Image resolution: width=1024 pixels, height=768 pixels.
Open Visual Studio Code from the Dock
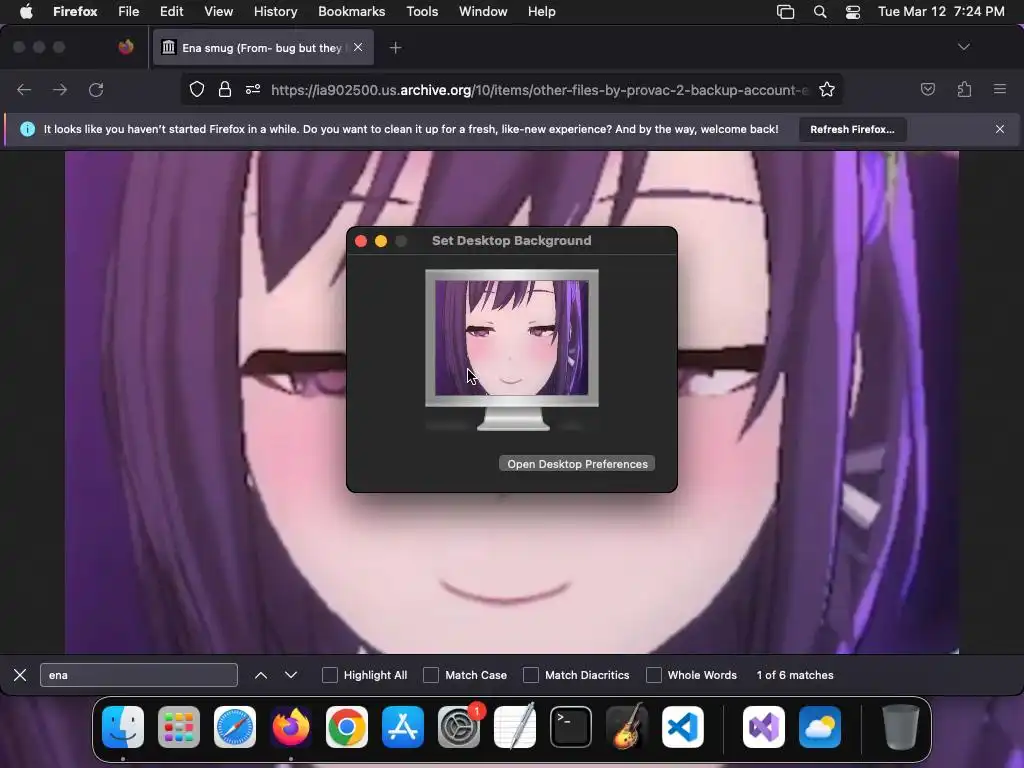683,727
